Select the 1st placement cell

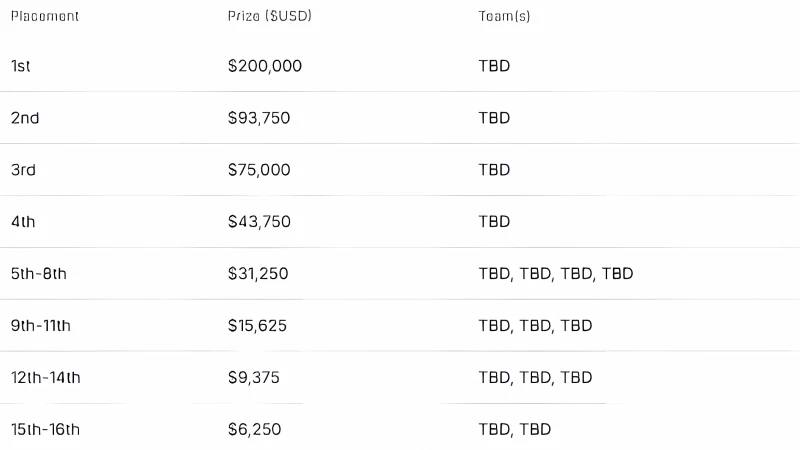(x=20, y=66)
